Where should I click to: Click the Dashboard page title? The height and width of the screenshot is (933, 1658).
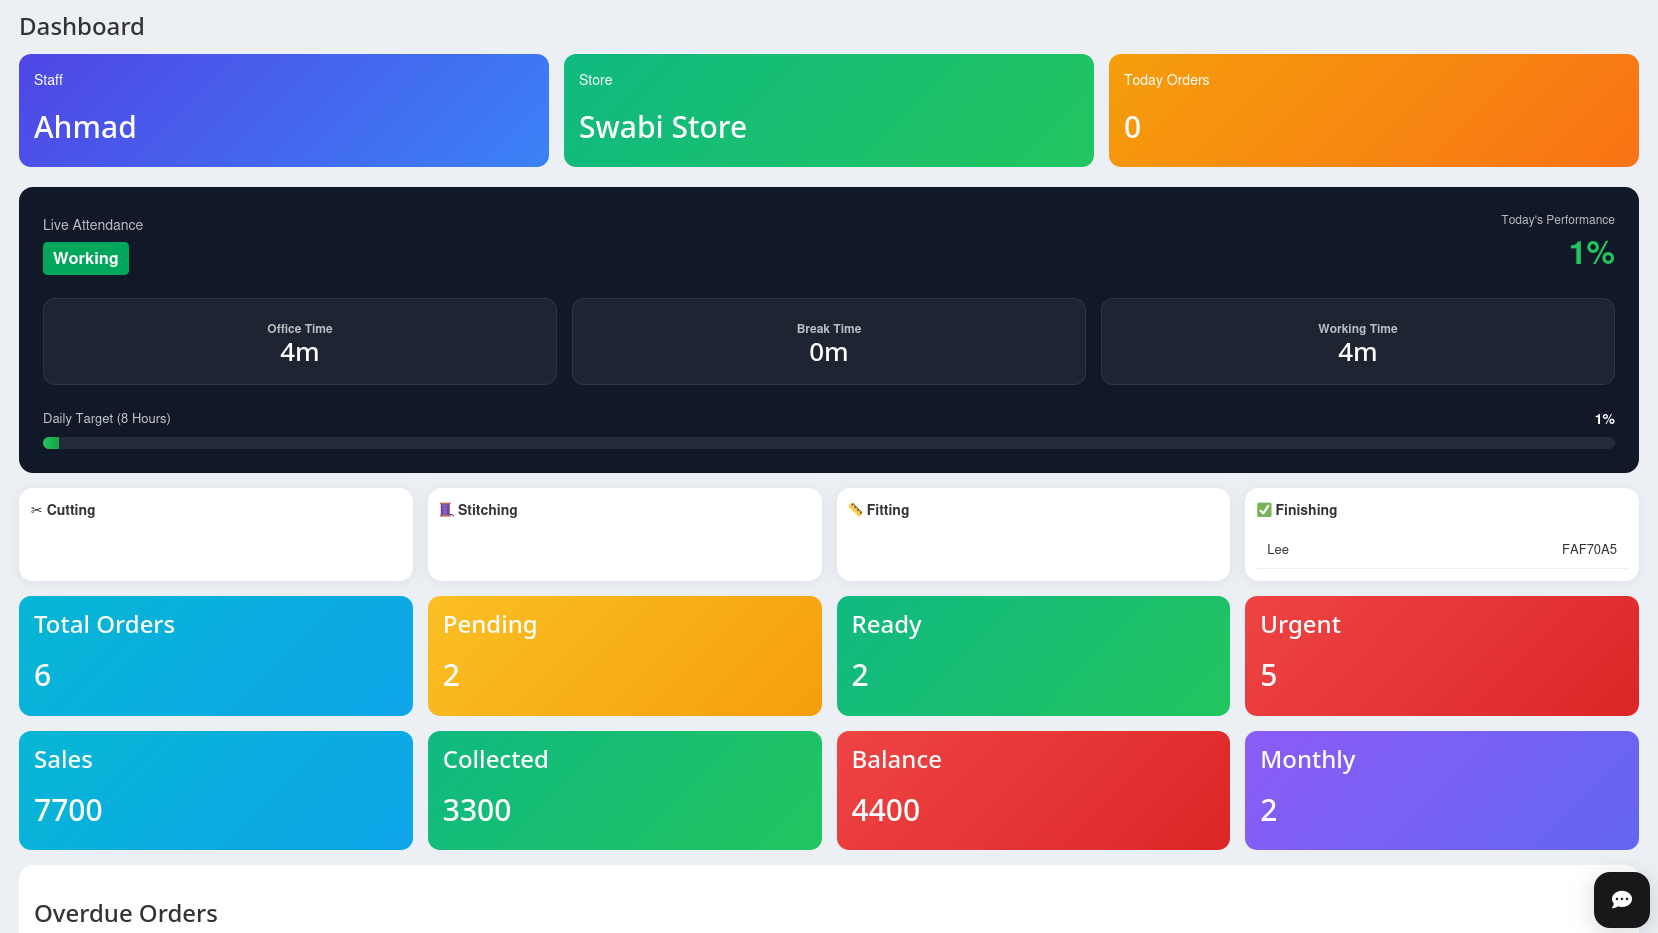(82, 27)
